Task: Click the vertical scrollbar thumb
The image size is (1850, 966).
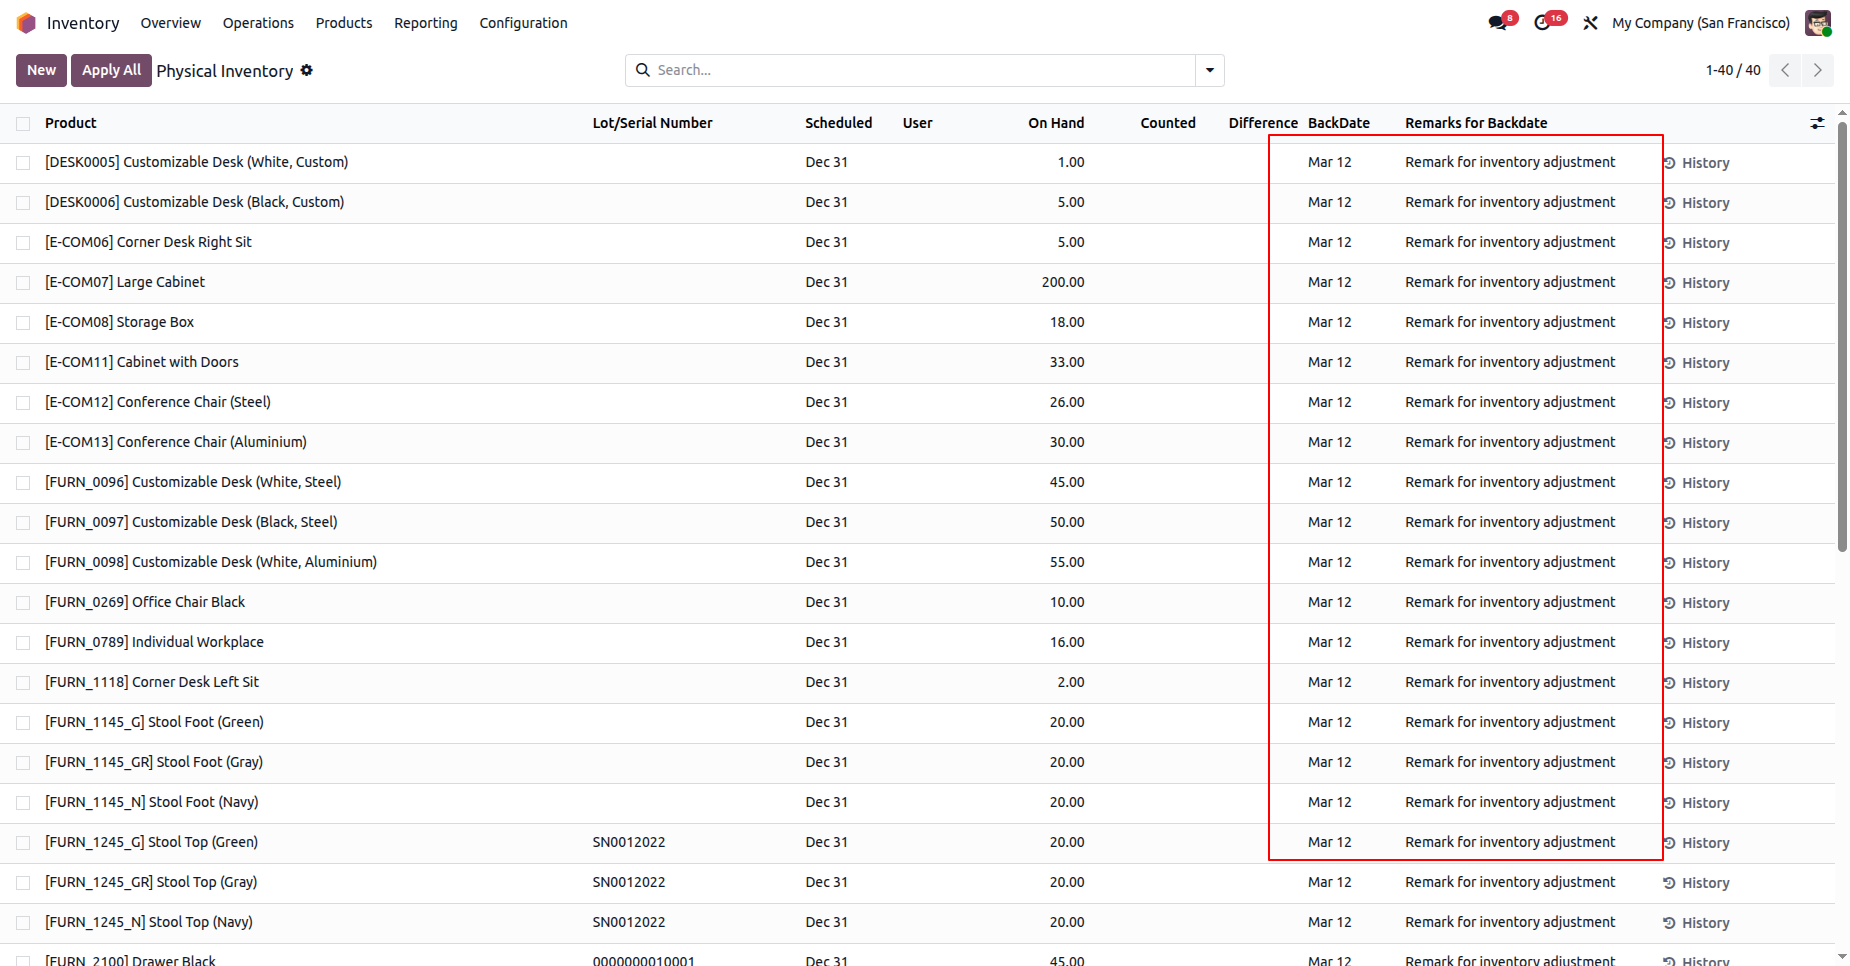Action: click(1842, 335)
